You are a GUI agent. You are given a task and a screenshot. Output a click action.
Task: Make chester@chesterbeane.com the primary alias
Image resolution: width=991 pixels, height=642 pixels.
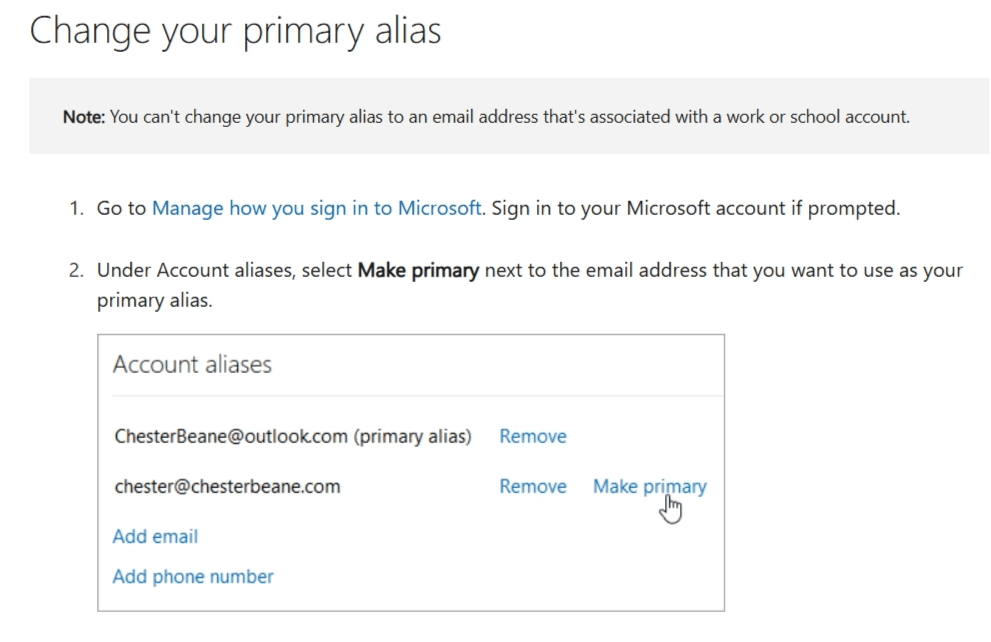click(x=649, y=486)
